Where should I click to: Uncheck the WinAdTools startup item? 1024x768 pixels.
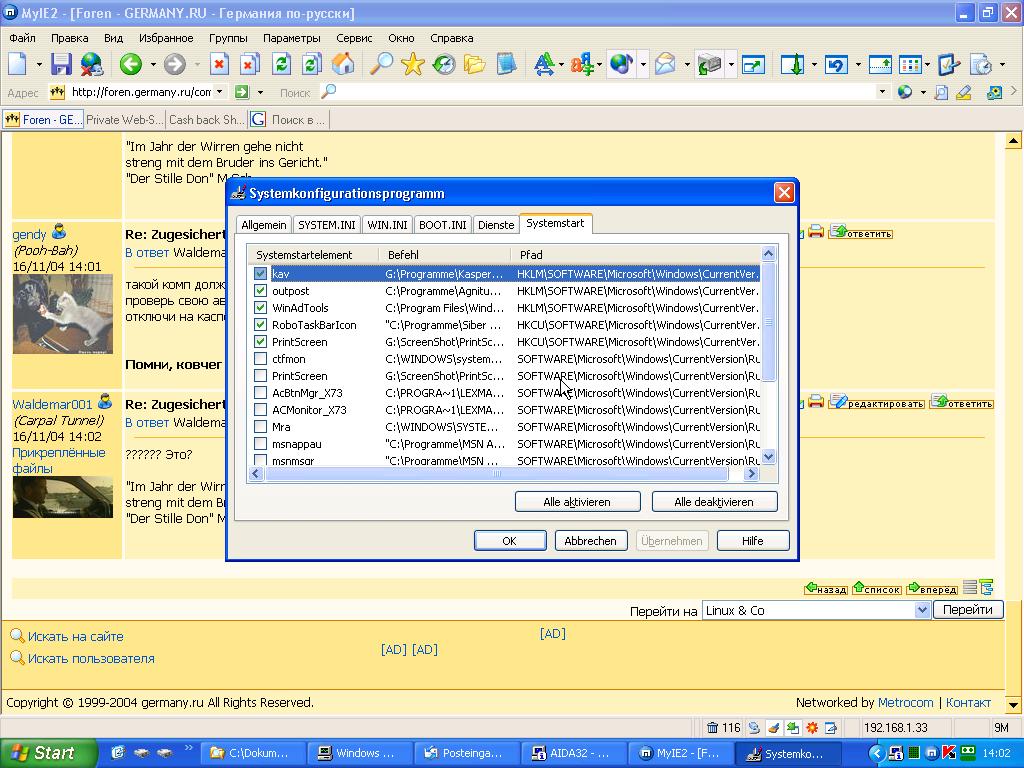point(261,308)
